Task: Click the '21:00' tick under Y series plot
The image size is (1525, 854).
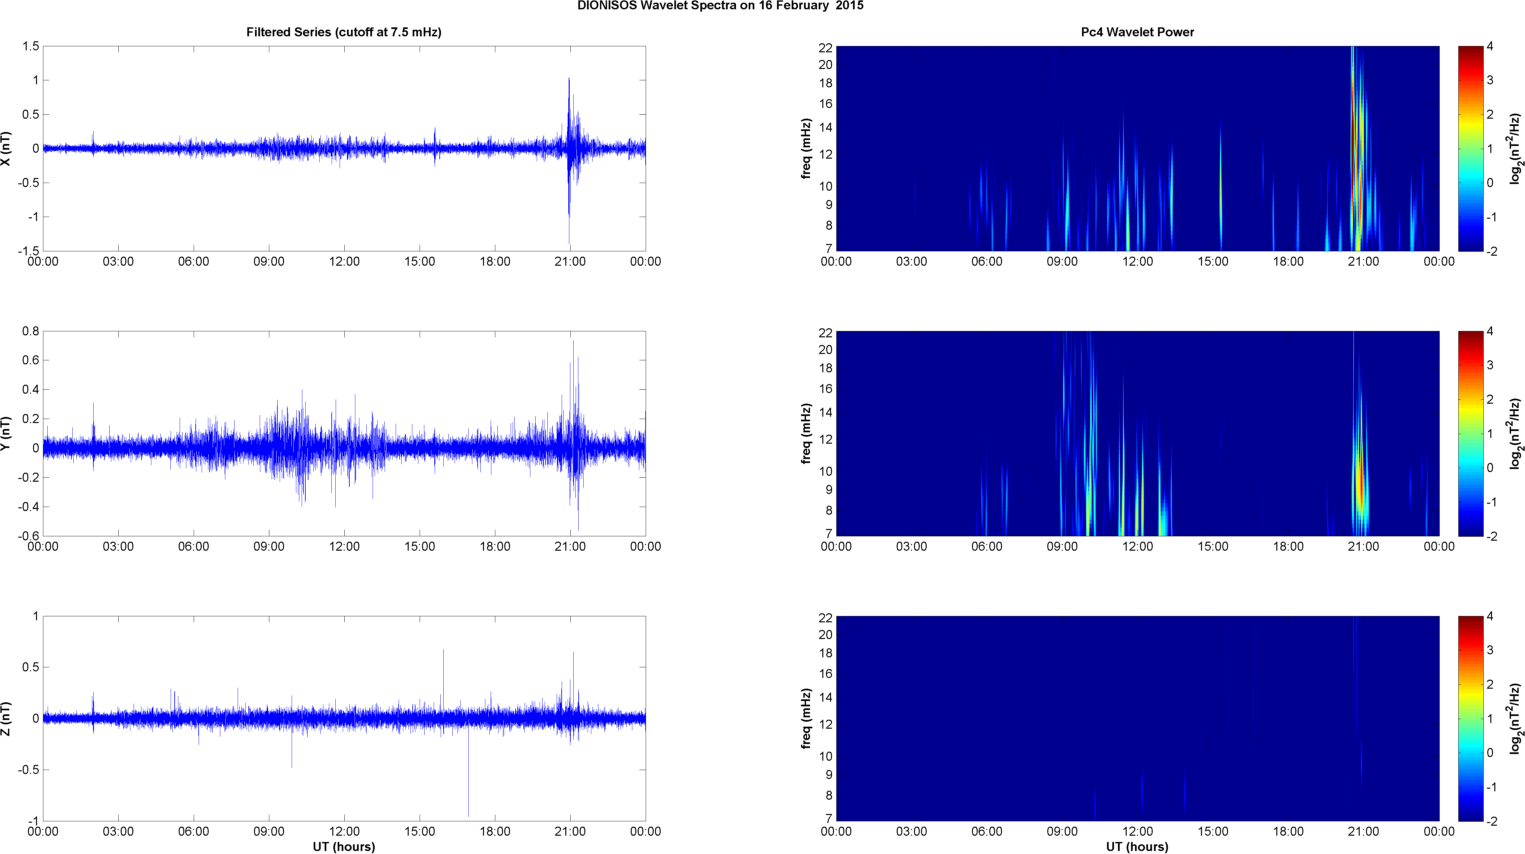Action: (570, 547)
